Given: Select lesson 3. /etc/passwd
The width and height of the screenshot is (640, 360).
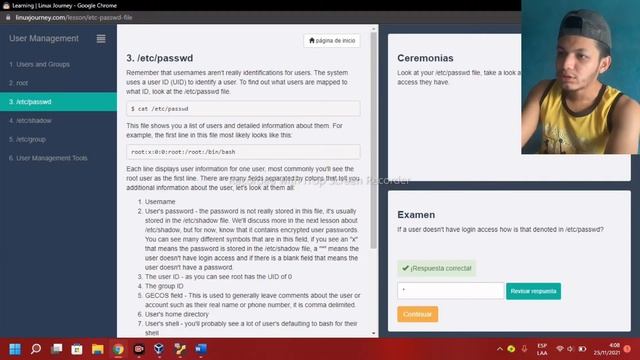Looking at the screenshot, I should (58, 102).
